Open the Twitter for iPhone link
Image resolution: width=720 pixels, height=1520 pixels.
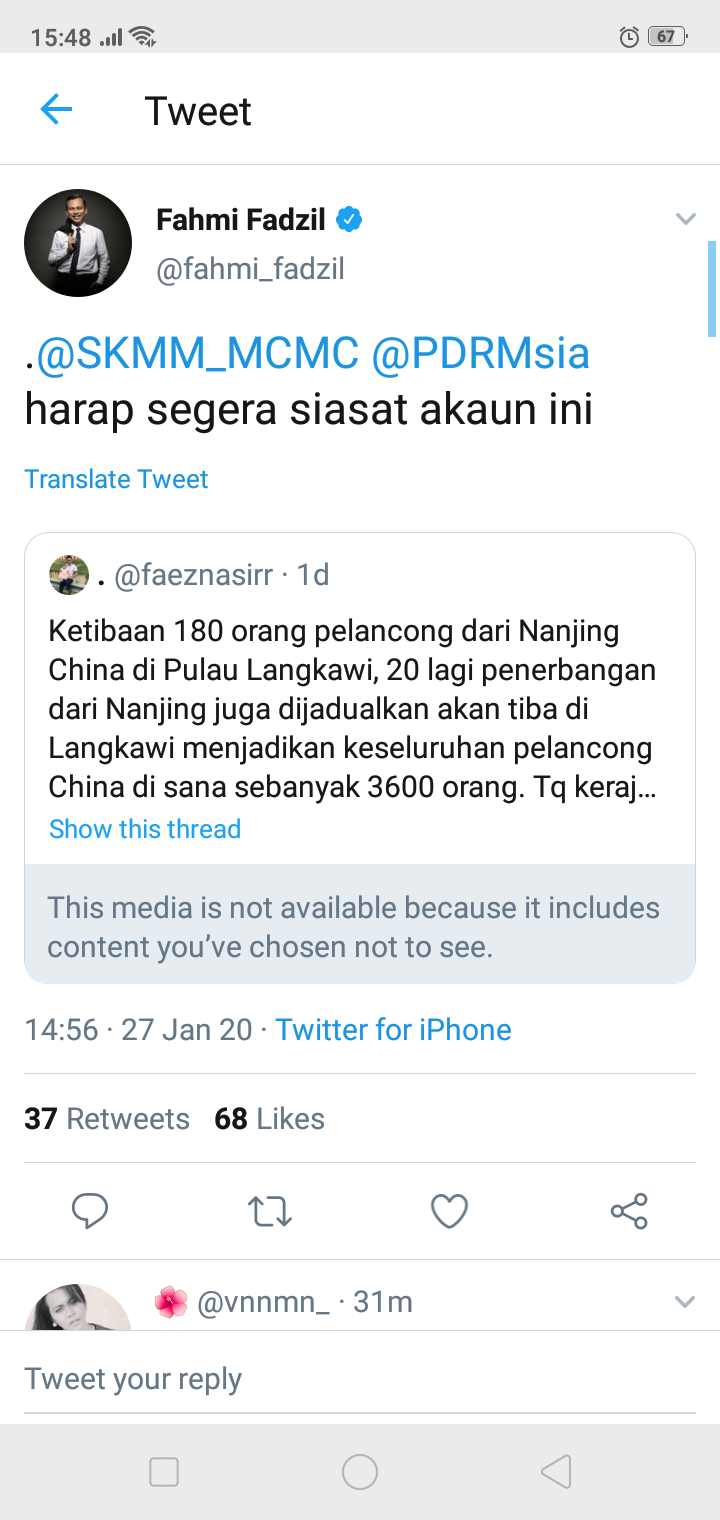393,1030
